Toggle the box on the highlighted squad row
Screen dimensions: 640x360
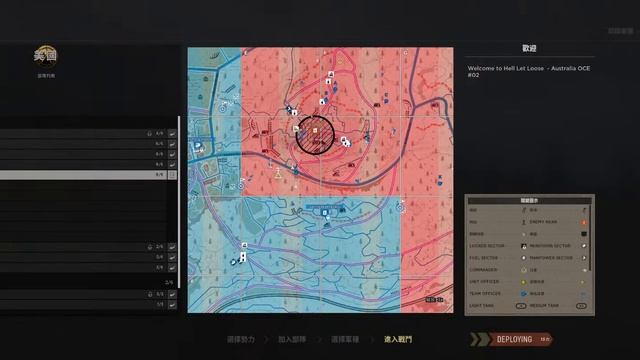pyautogui.click(x=172, y=175)
